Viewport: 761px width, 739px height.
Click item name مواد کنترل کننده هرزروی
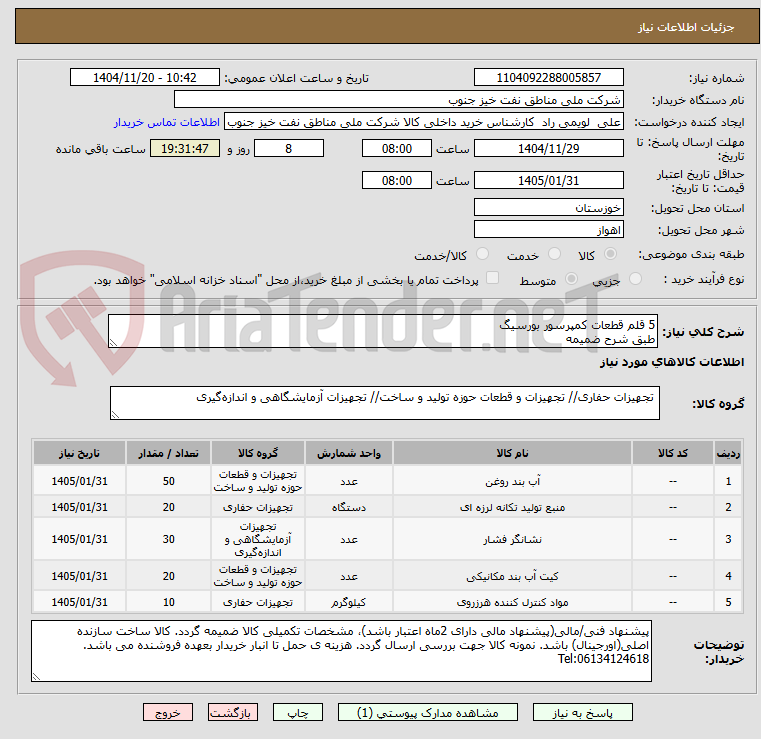tap(512, 602)
